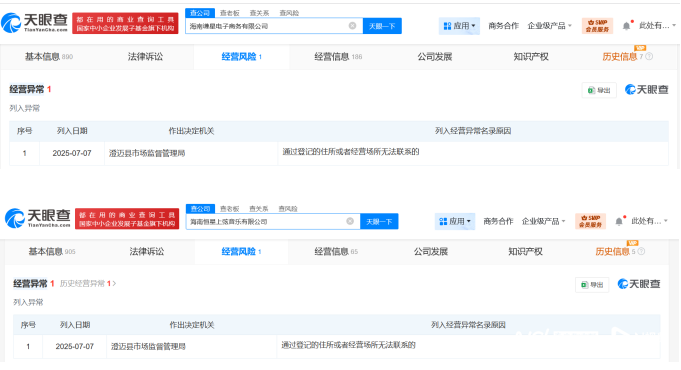
Task: Expand 企业级产品 menu on the 音乐 page
Action: [x=543, y=221]
